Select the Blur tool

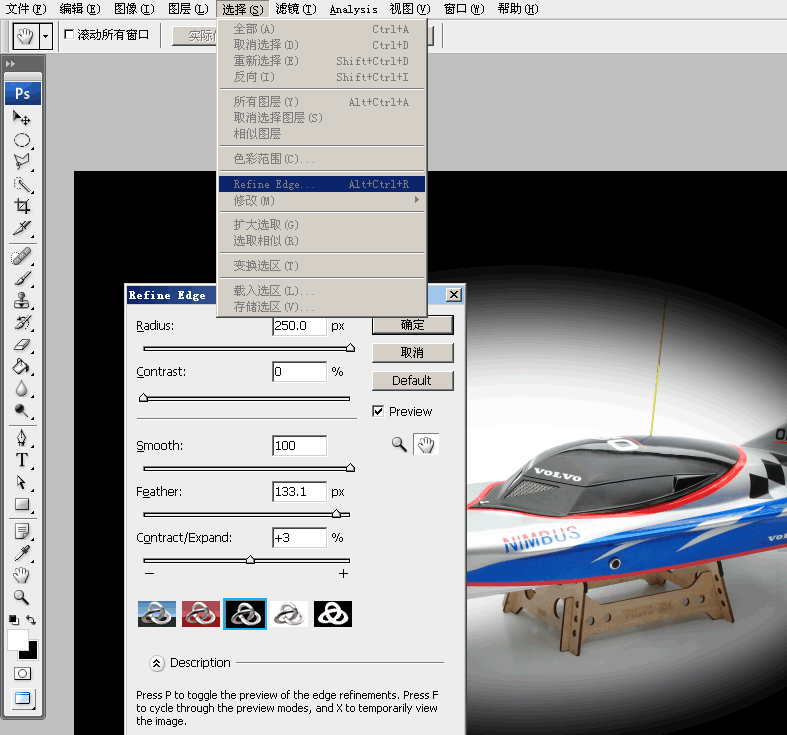pyautogui.click(x=21, y=389)
